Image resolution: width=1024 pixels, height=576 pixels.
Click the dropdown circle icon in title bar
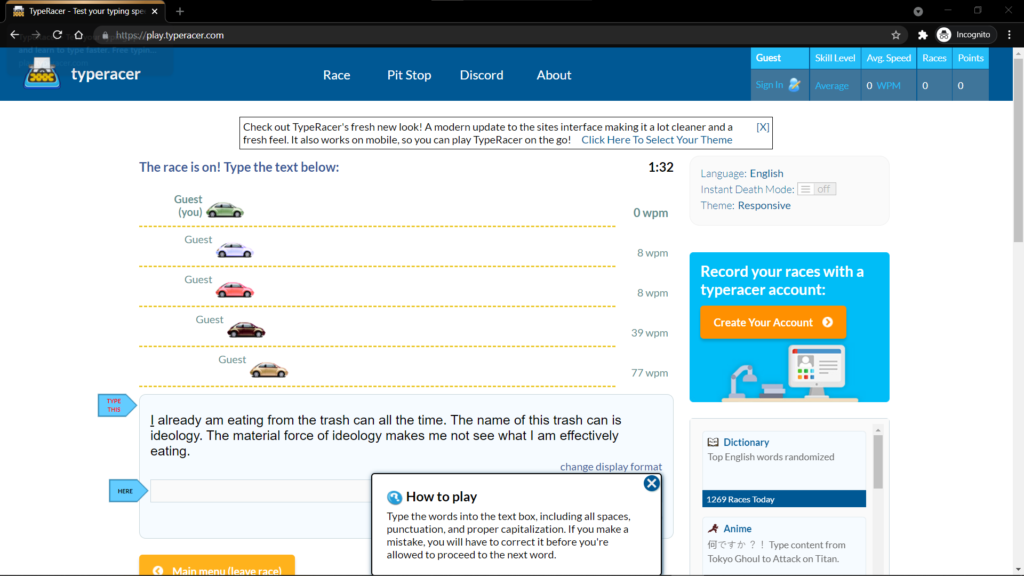pos(918,11)
